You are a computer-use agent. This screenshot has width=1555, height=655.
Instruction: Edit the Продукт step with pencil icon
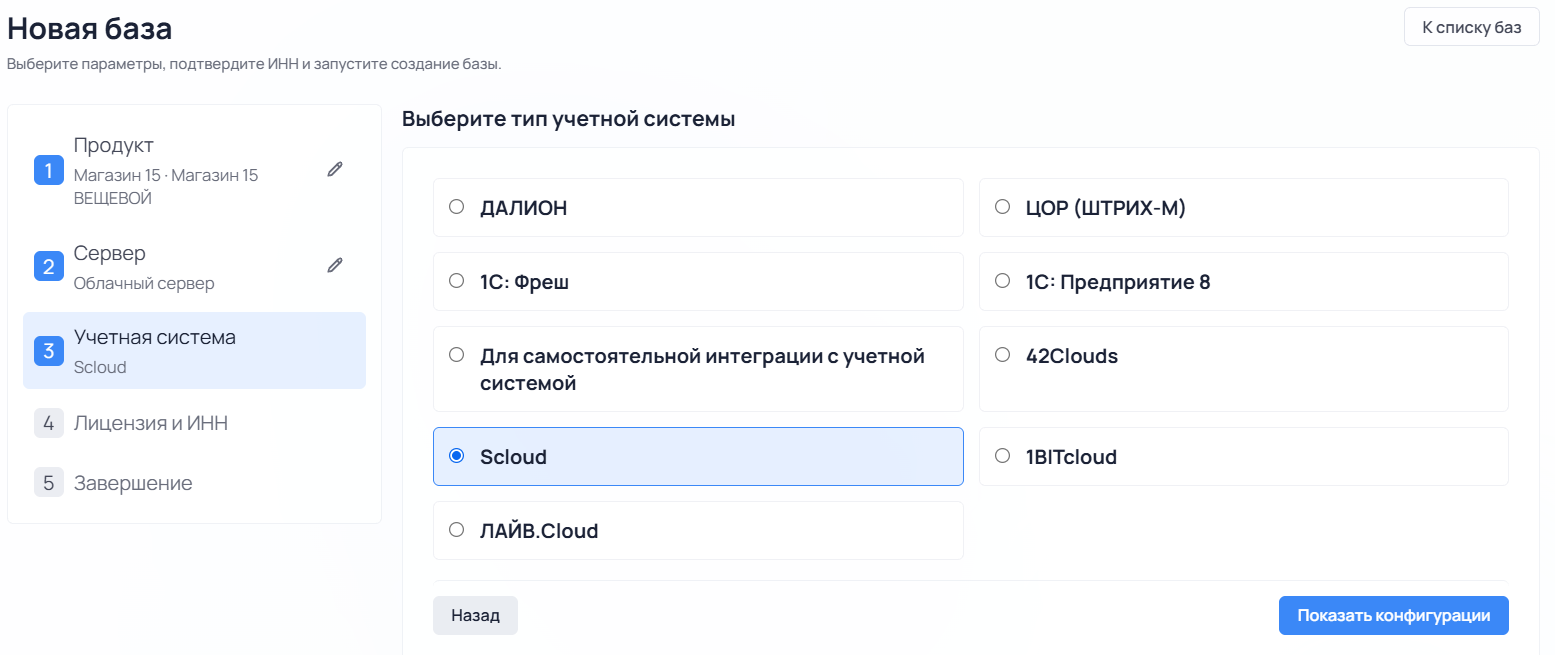pos(335,170)
